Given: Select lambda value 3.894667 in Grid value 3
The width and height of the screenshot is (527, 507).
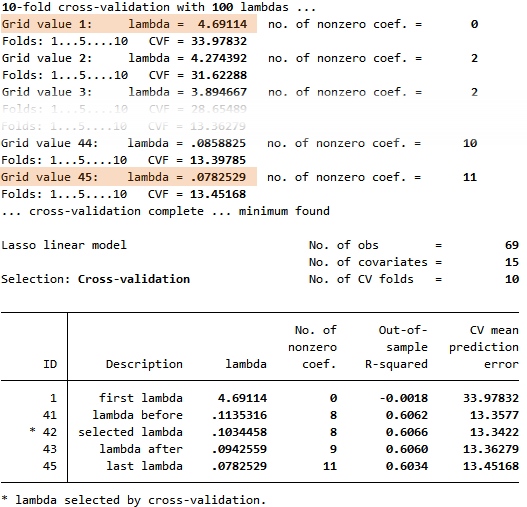Looking at the screenshot, I should tap(219, 92).
